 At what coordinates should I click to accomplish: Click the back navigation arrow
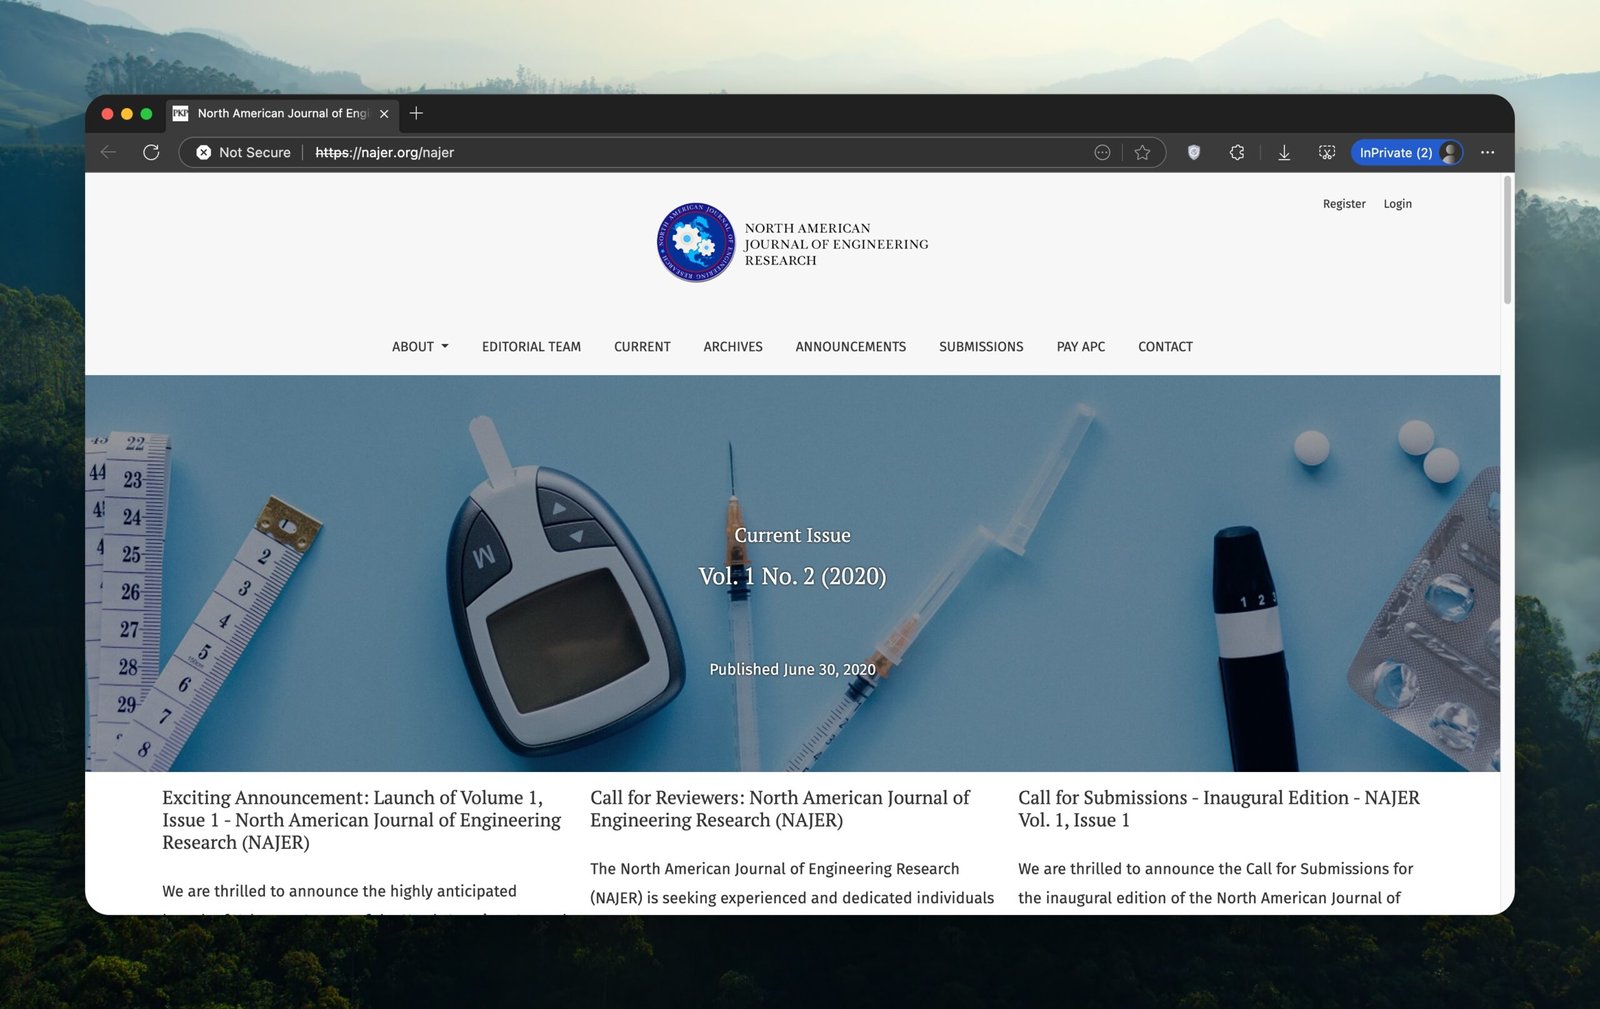tap(109, 152)
